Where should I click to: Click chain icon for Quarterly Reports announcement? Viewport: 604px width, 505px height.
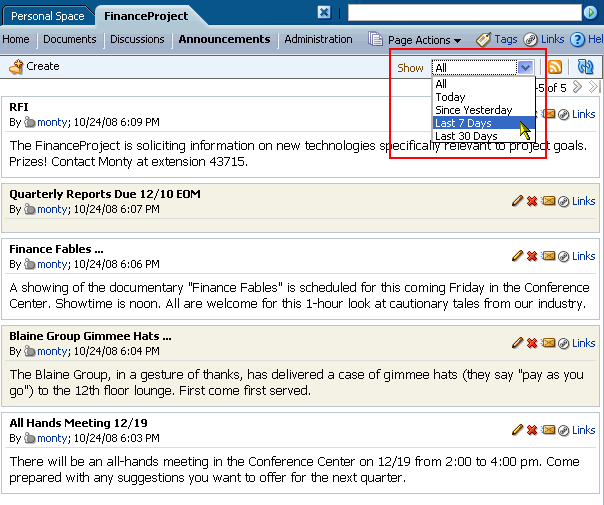(564, 201)
